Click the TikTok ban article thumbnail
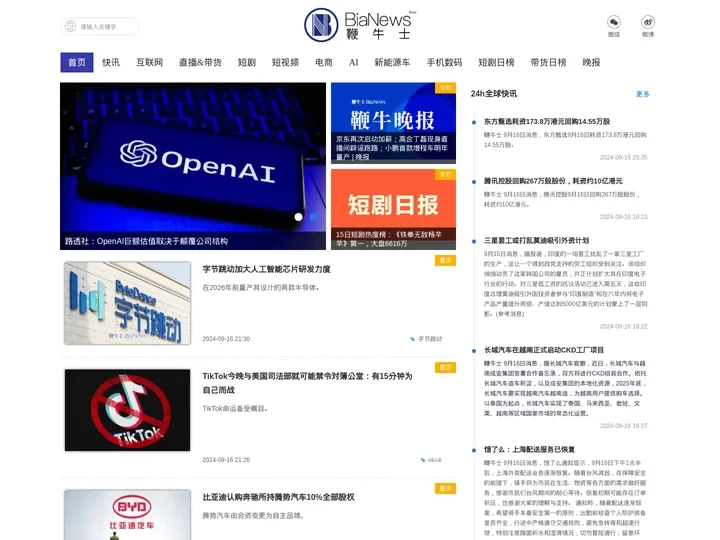Screen dimensions: 720x540 [x=128, y=410]
